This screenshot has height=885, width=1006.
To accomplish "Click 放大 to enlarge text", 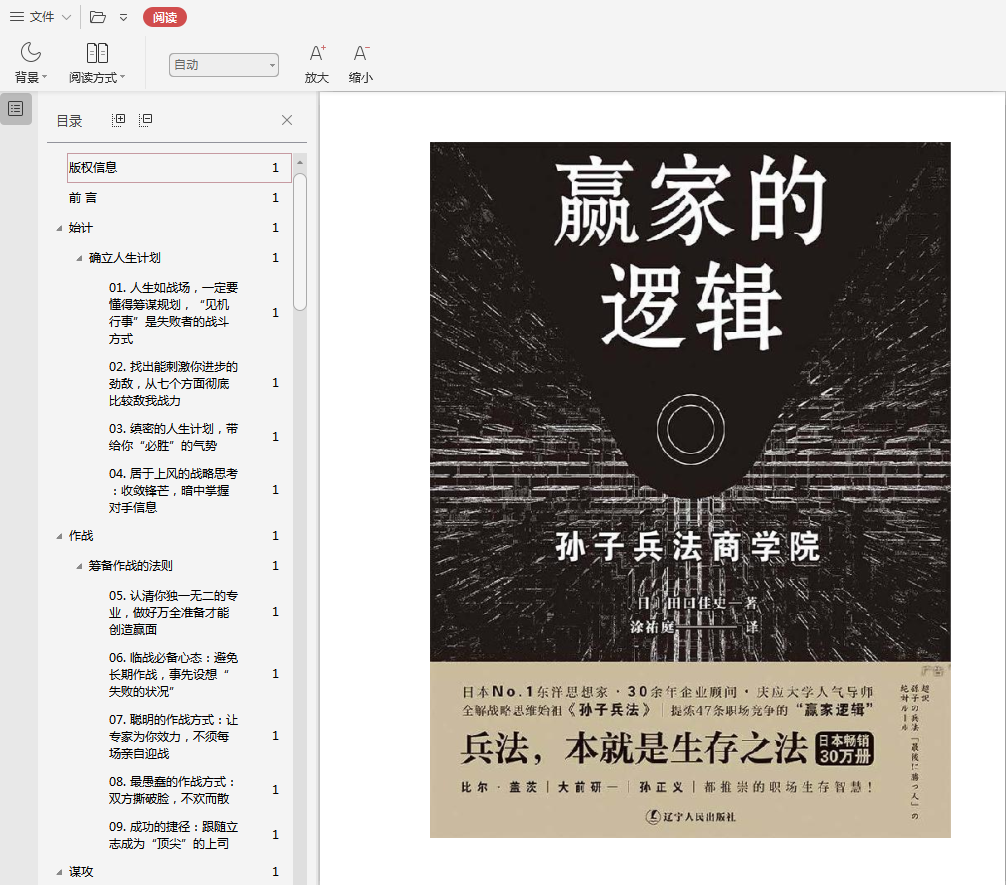I will click(317, 64).
